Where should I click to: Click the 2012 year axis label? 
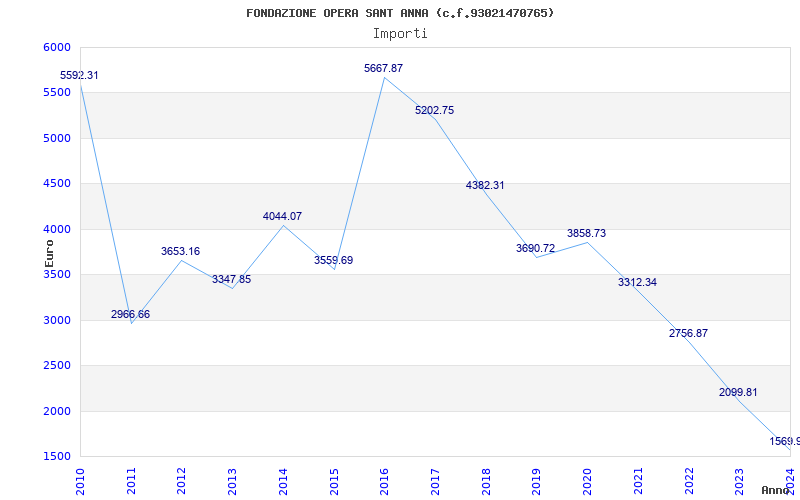coord(182,480)
